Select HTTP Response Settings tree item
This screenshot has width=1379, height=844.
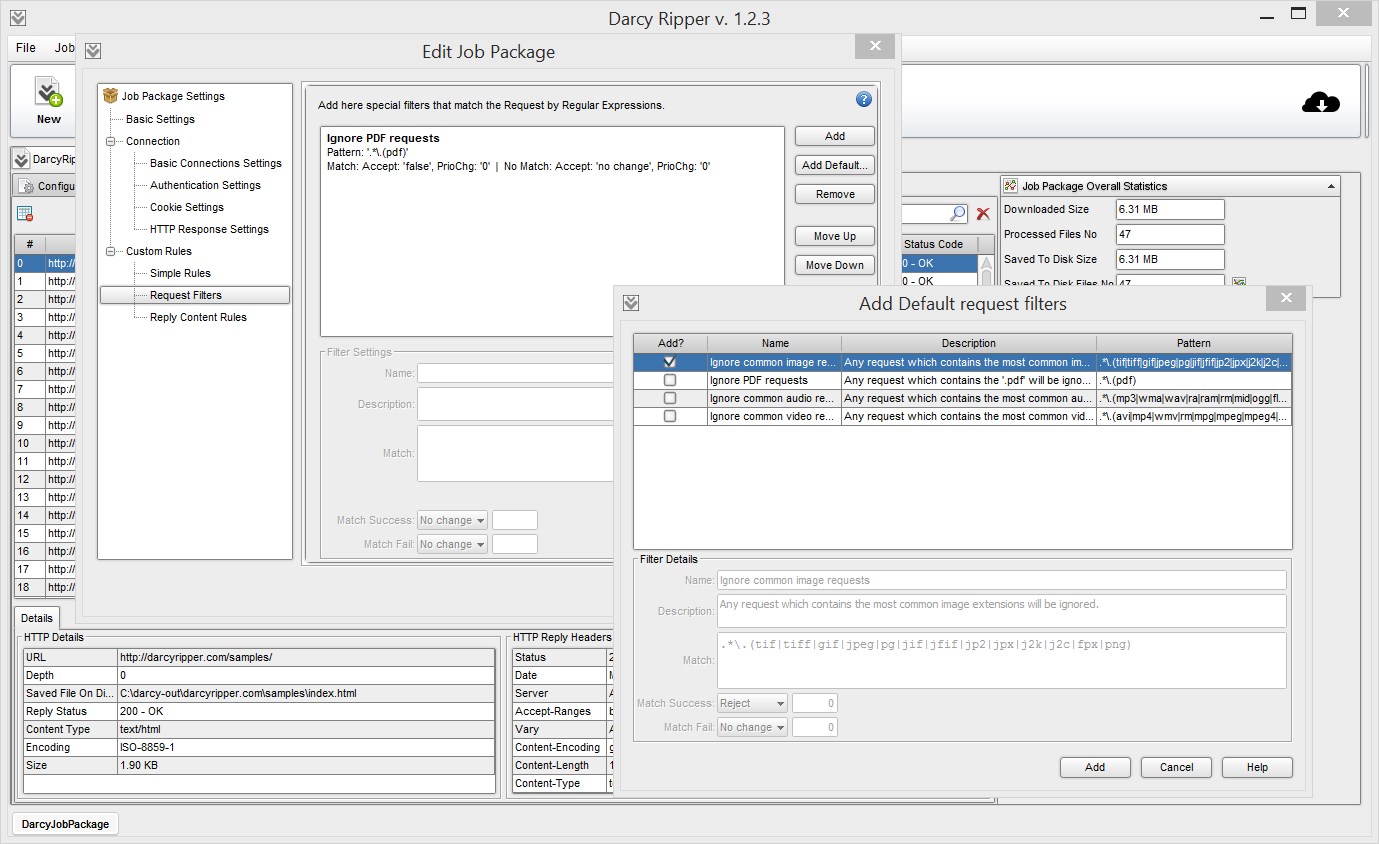(x=209, y=229)
